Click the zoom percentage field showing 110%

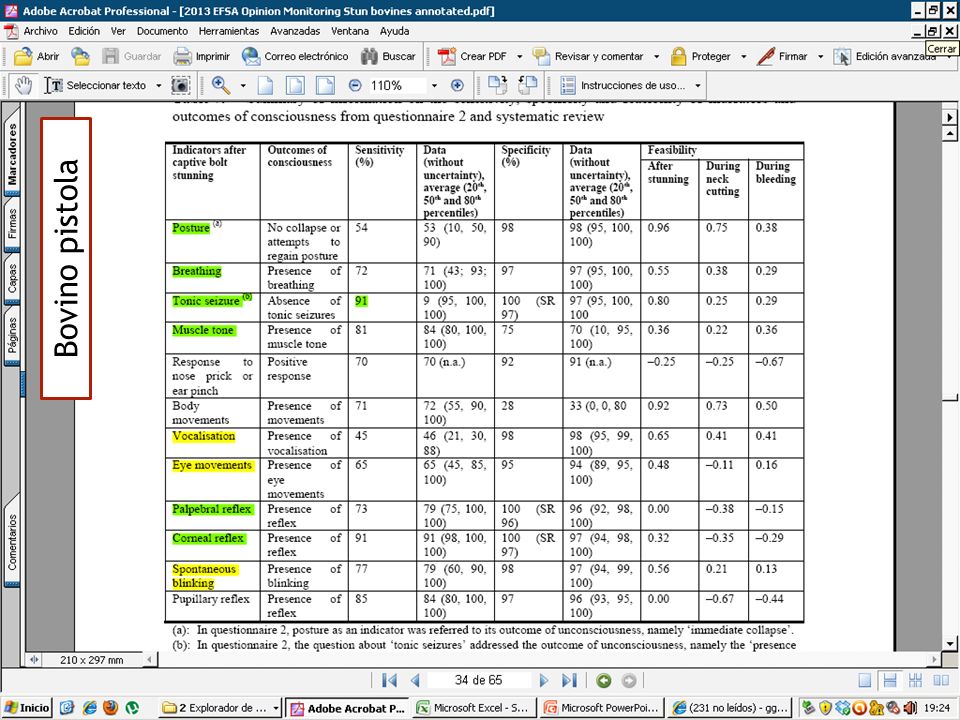tap(396, 86)
